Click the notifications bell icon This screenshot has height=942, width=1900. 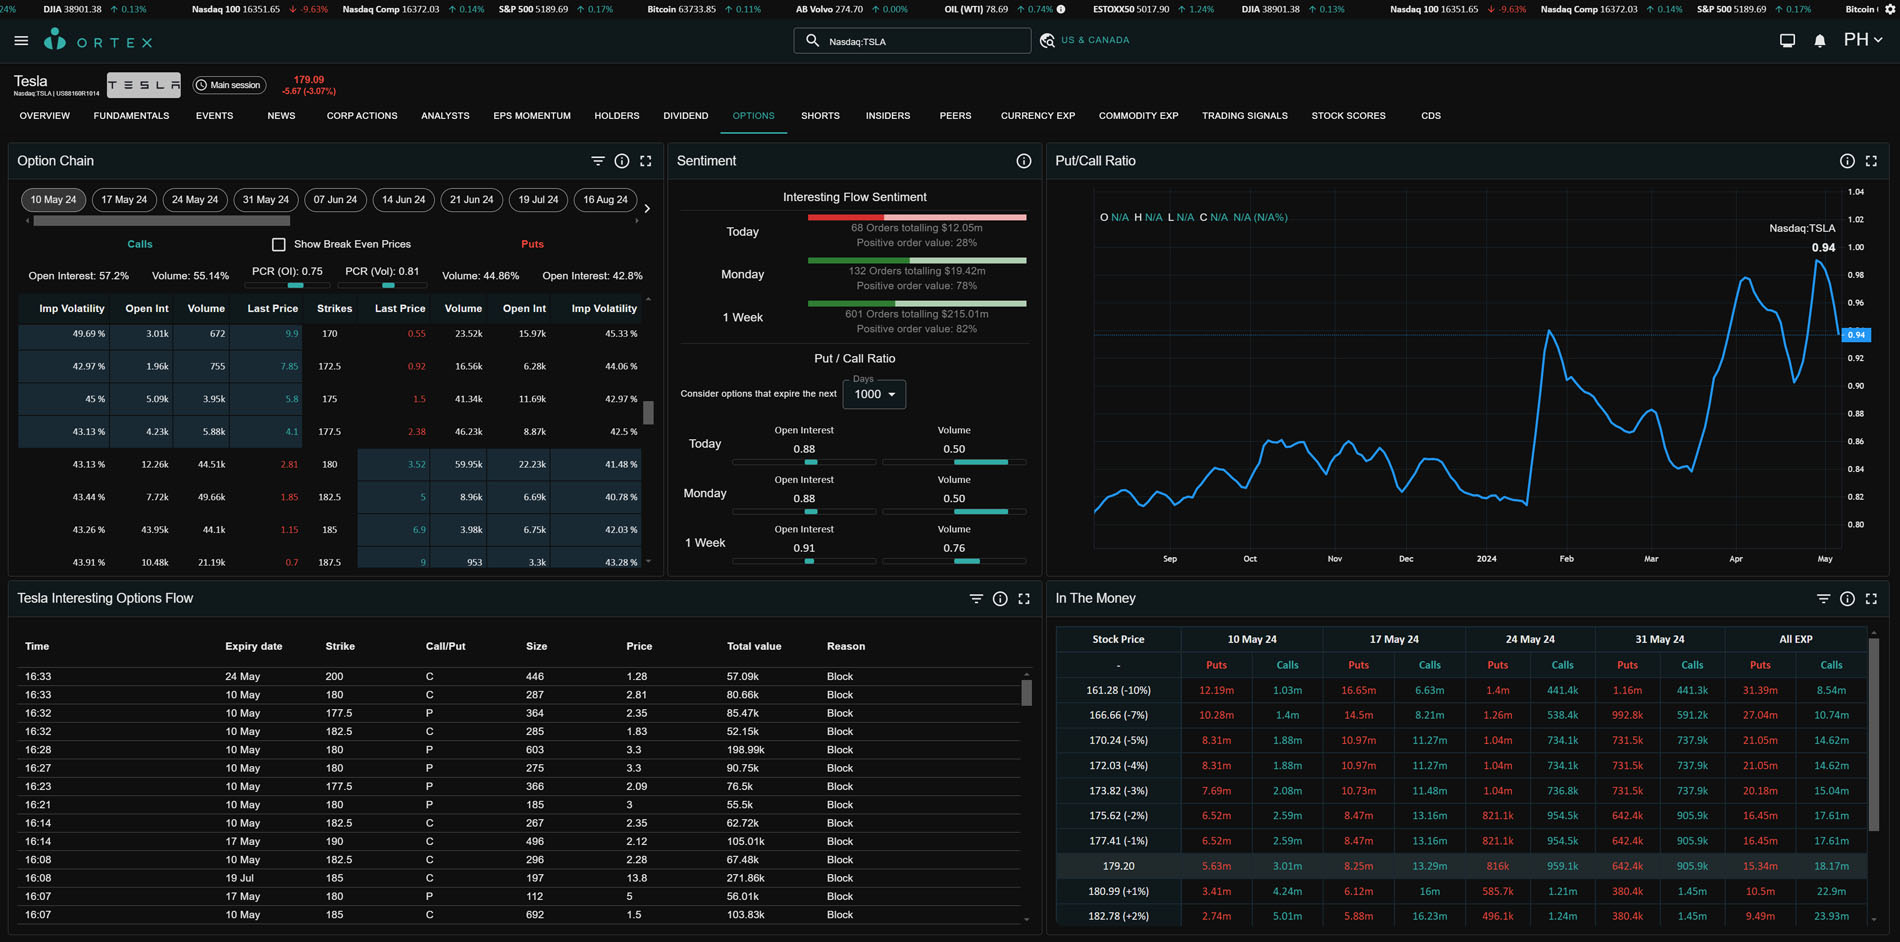pyautogui.click(x=1820, y=41)
